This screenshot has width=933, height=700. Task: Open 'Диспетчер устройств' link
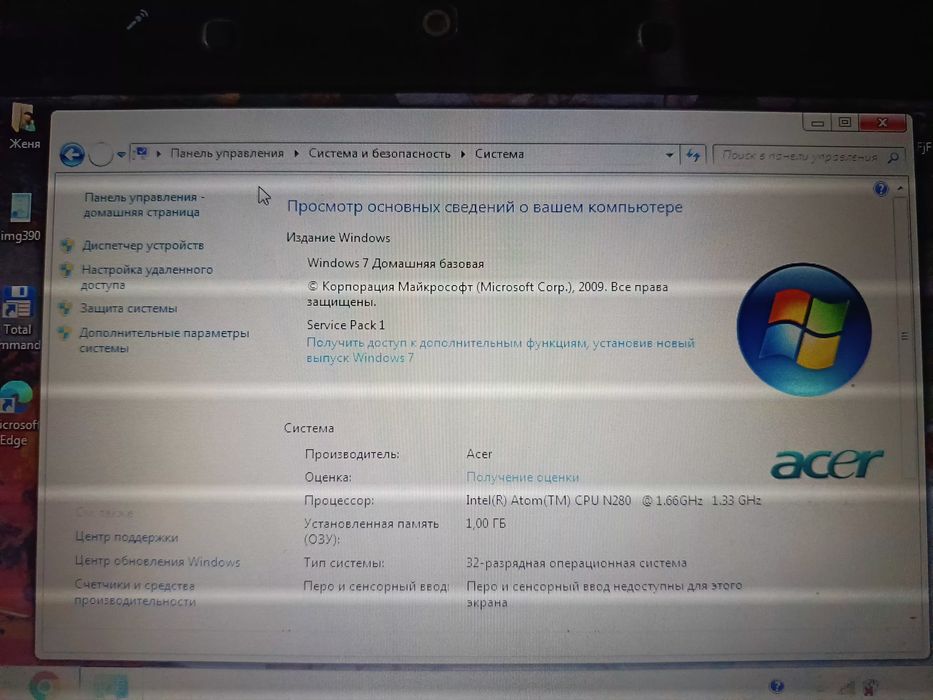click(x=143, y=245)
